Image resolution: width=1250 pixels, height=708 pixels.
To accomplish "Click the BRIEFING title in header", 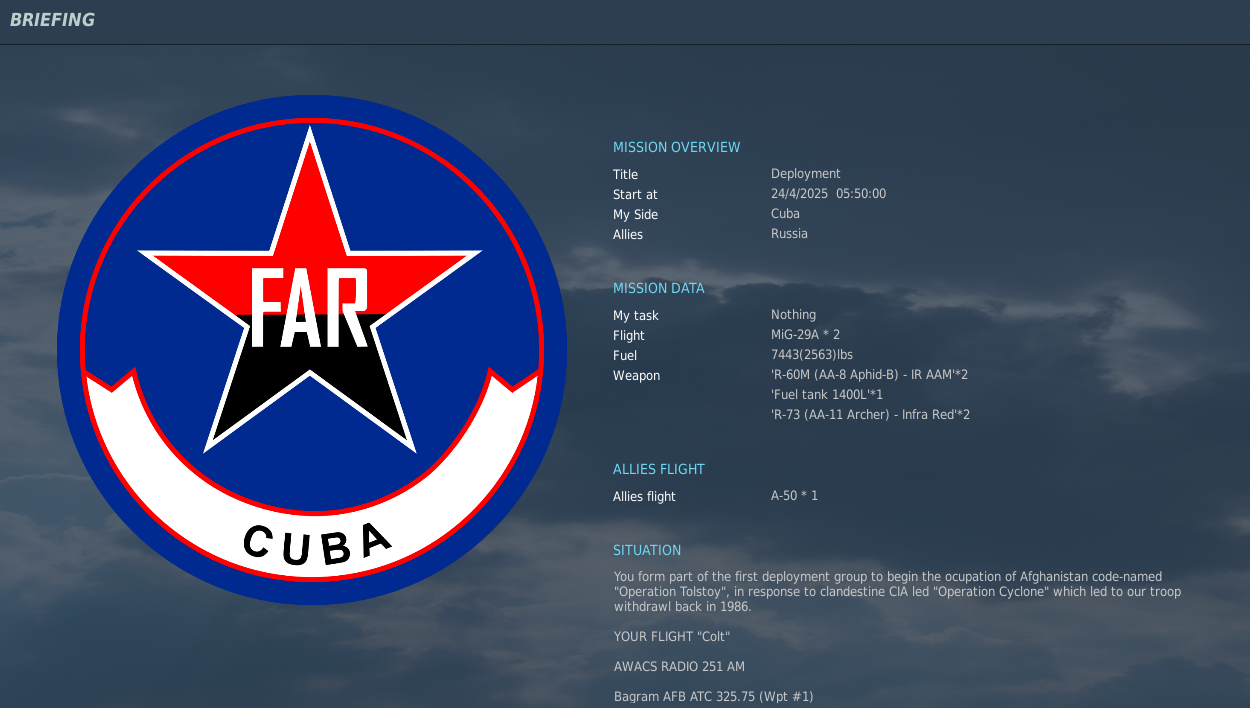I will pyautogui.click(x=52, y=20).
